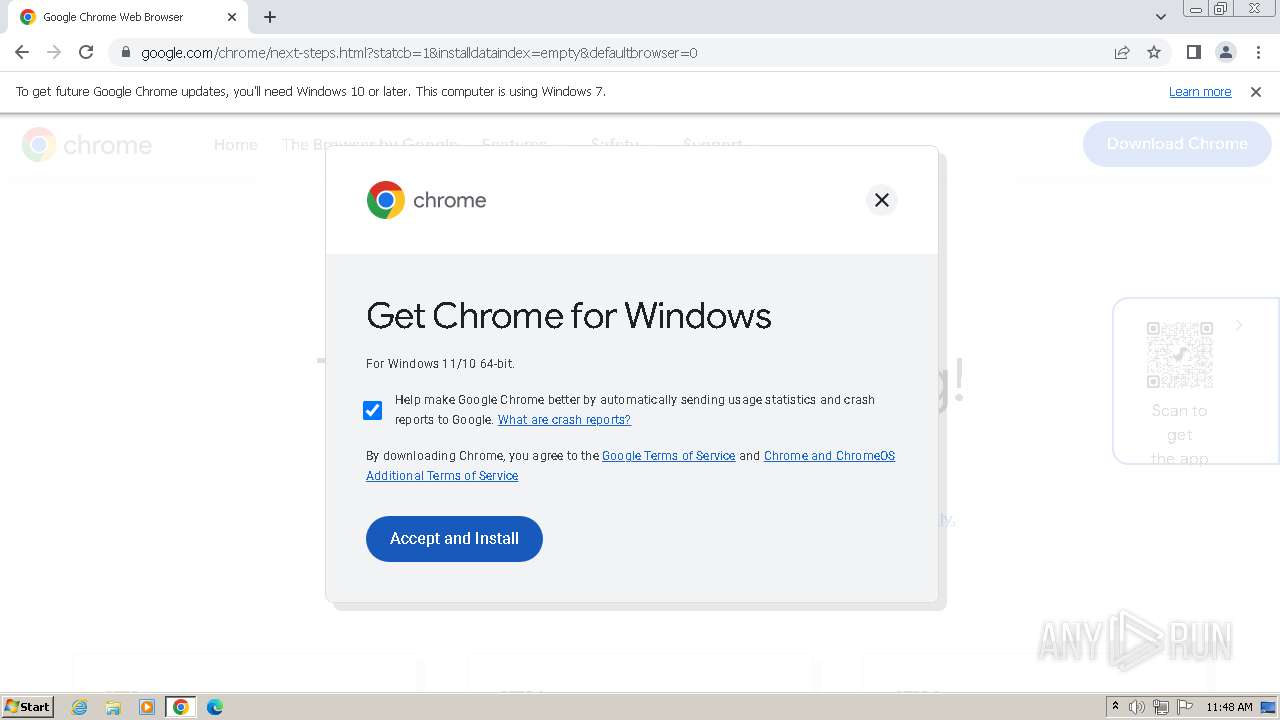Click Home in the page navigation
The width and height of the screenshot is (1280, 720).
(236, 145)
